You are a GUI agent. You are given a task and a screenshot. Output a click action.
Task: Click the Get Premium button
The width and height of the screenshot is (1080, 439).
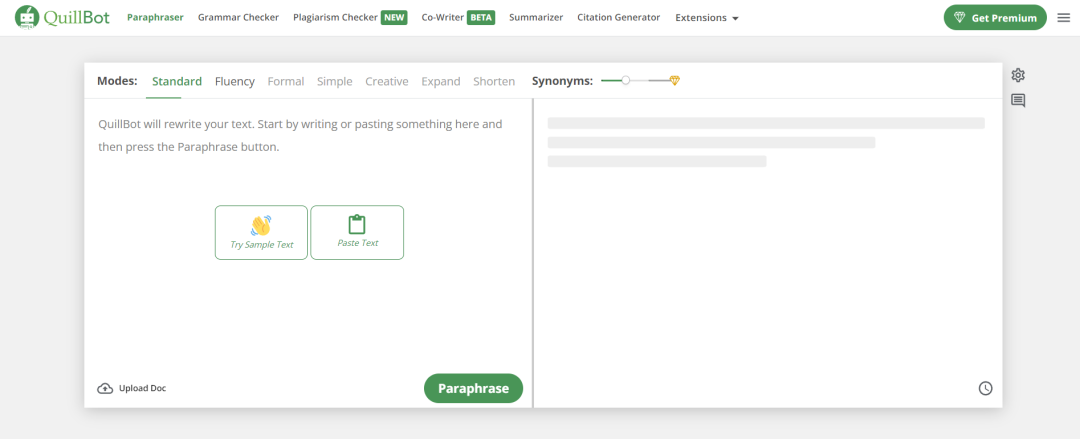[x=995, y=18]
